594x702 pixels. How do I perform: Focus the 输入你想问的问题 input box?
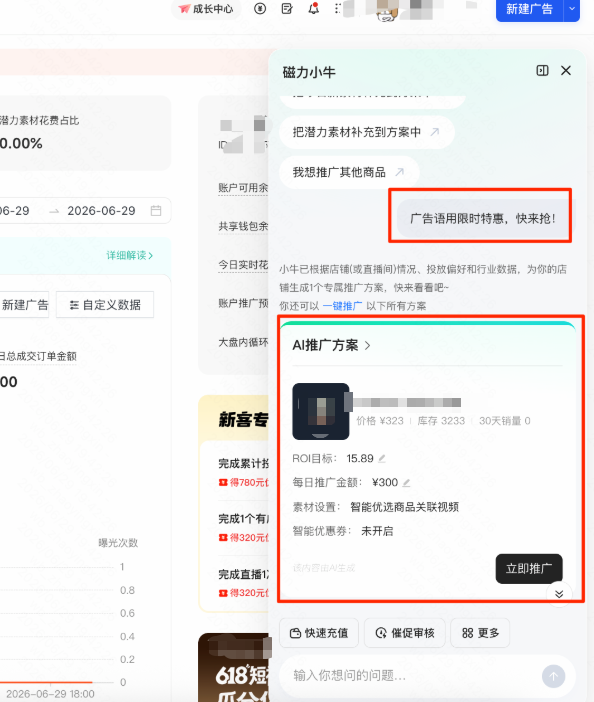410,675
